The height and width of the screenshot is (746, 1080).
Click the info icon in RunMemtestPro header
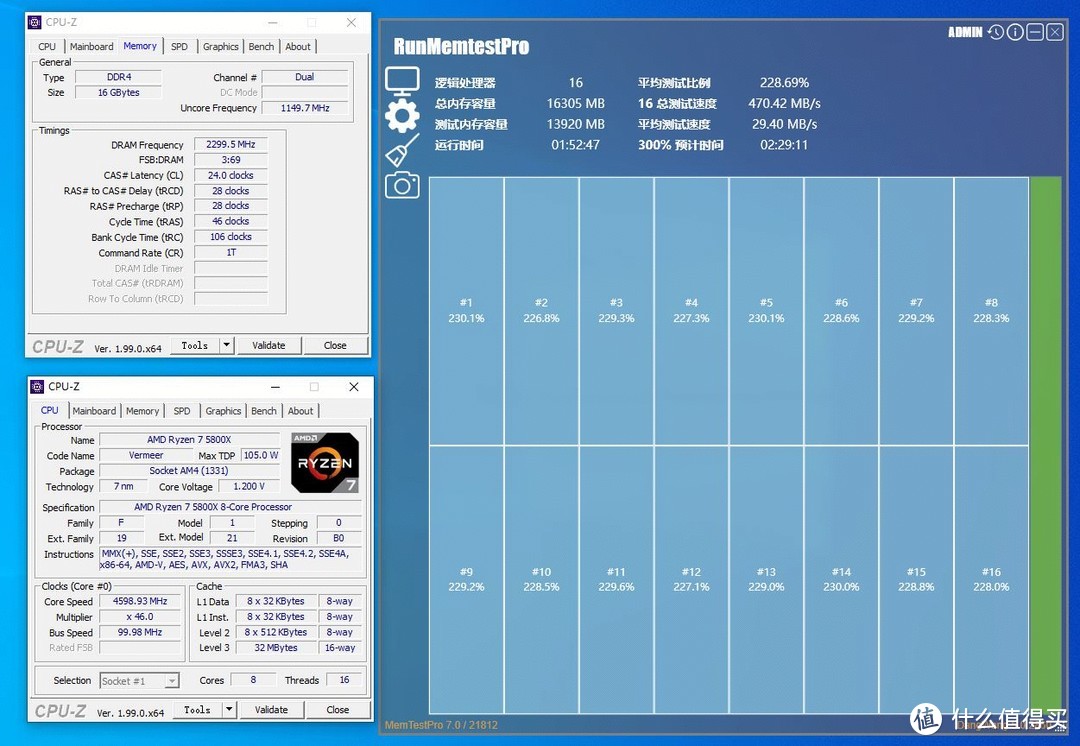(x=1015, y=32)
